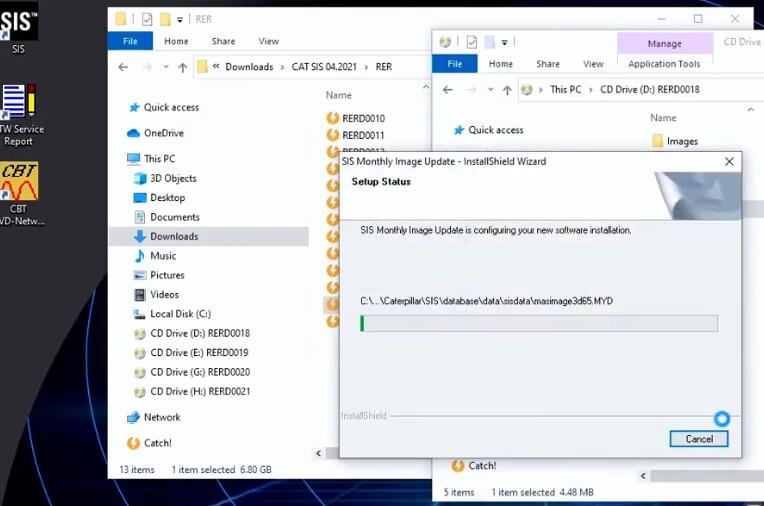The width and height of the screenshot is (764, 506).
Task: Select Network in RER navigation pane
Action: pos(162,417)
